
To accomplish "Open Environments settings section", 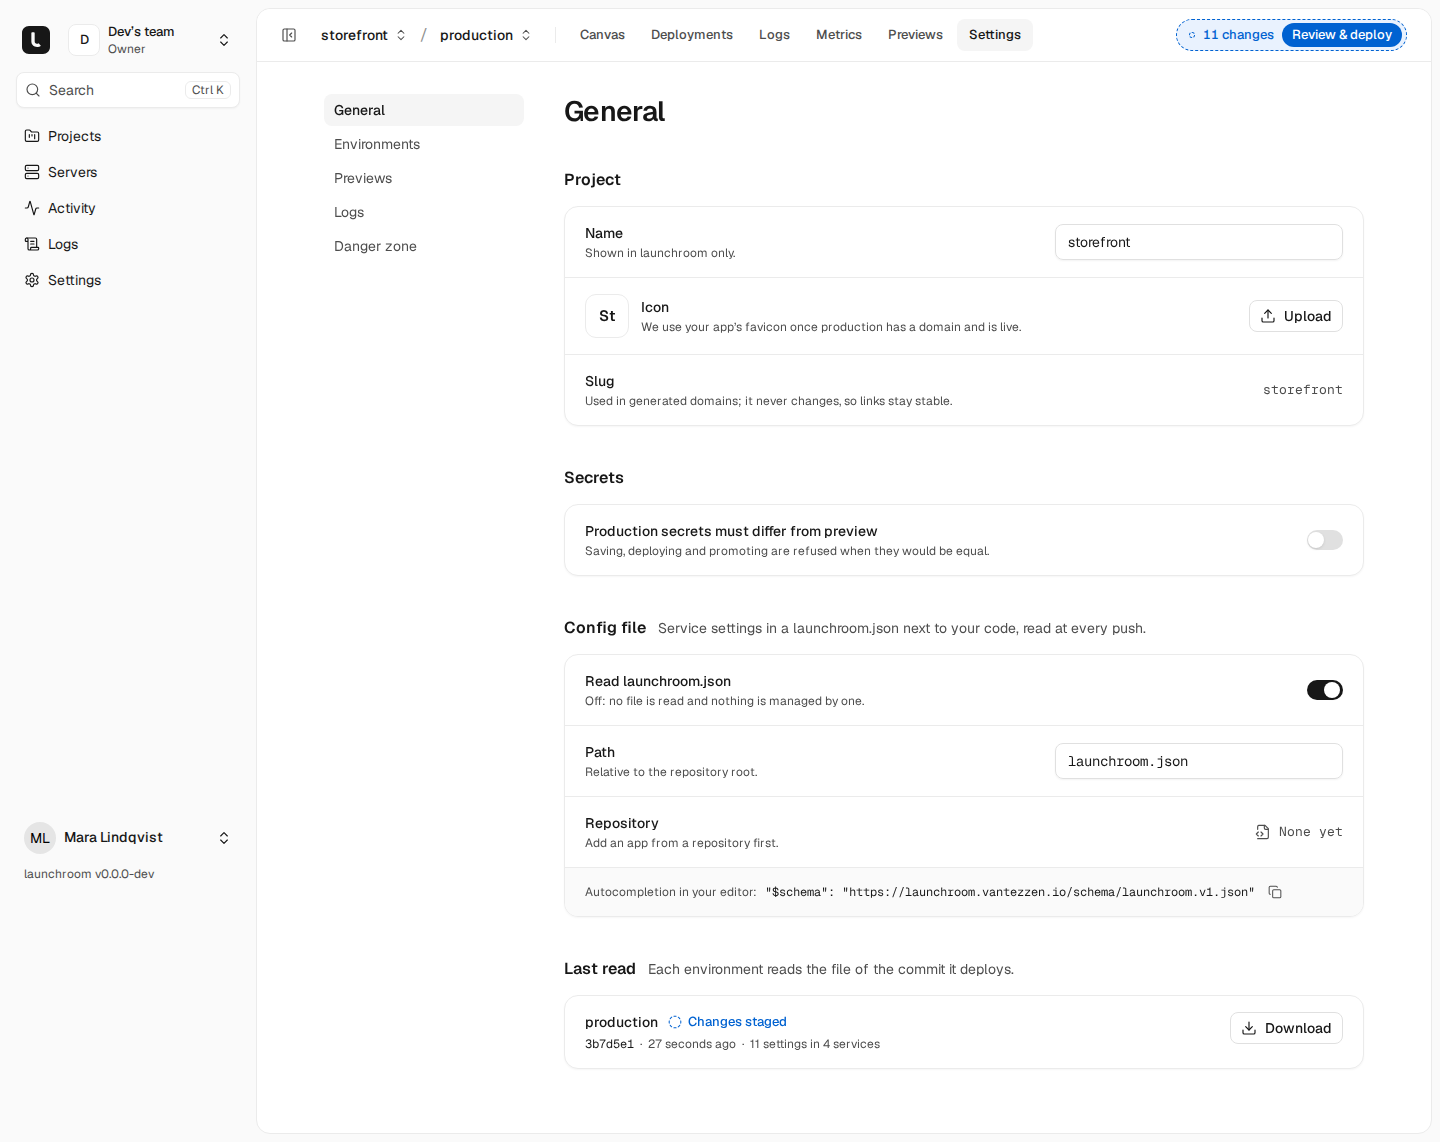I will 424,144.
